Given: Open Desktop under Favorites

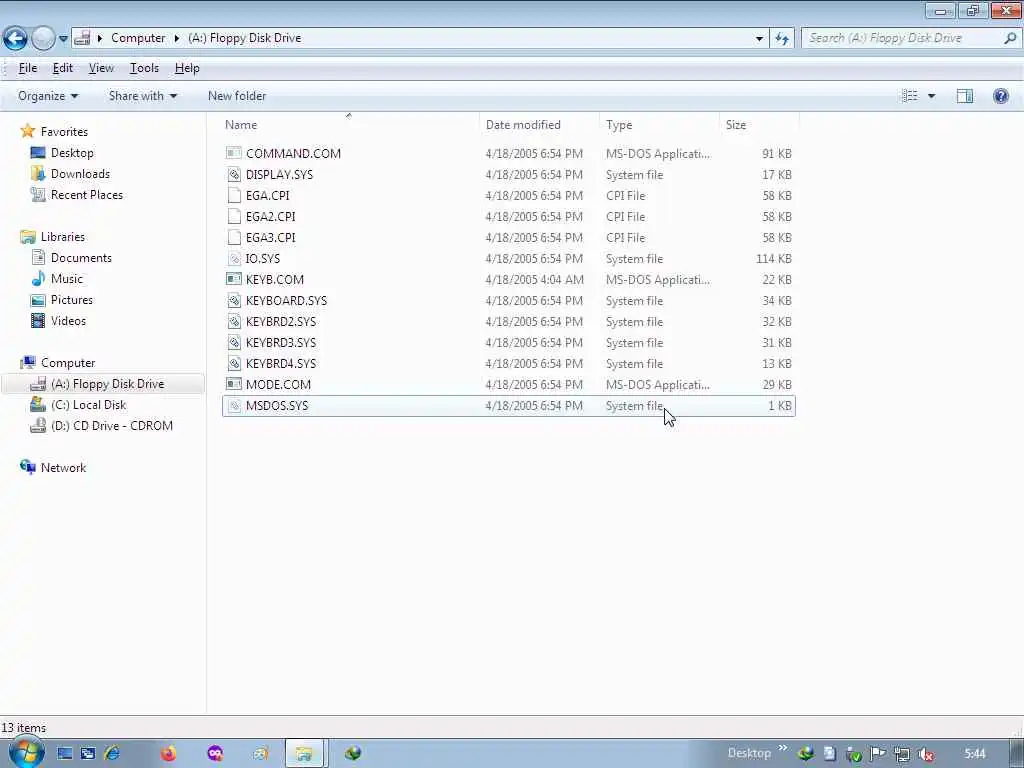Looking at the screenshot, I should point(72,153).
